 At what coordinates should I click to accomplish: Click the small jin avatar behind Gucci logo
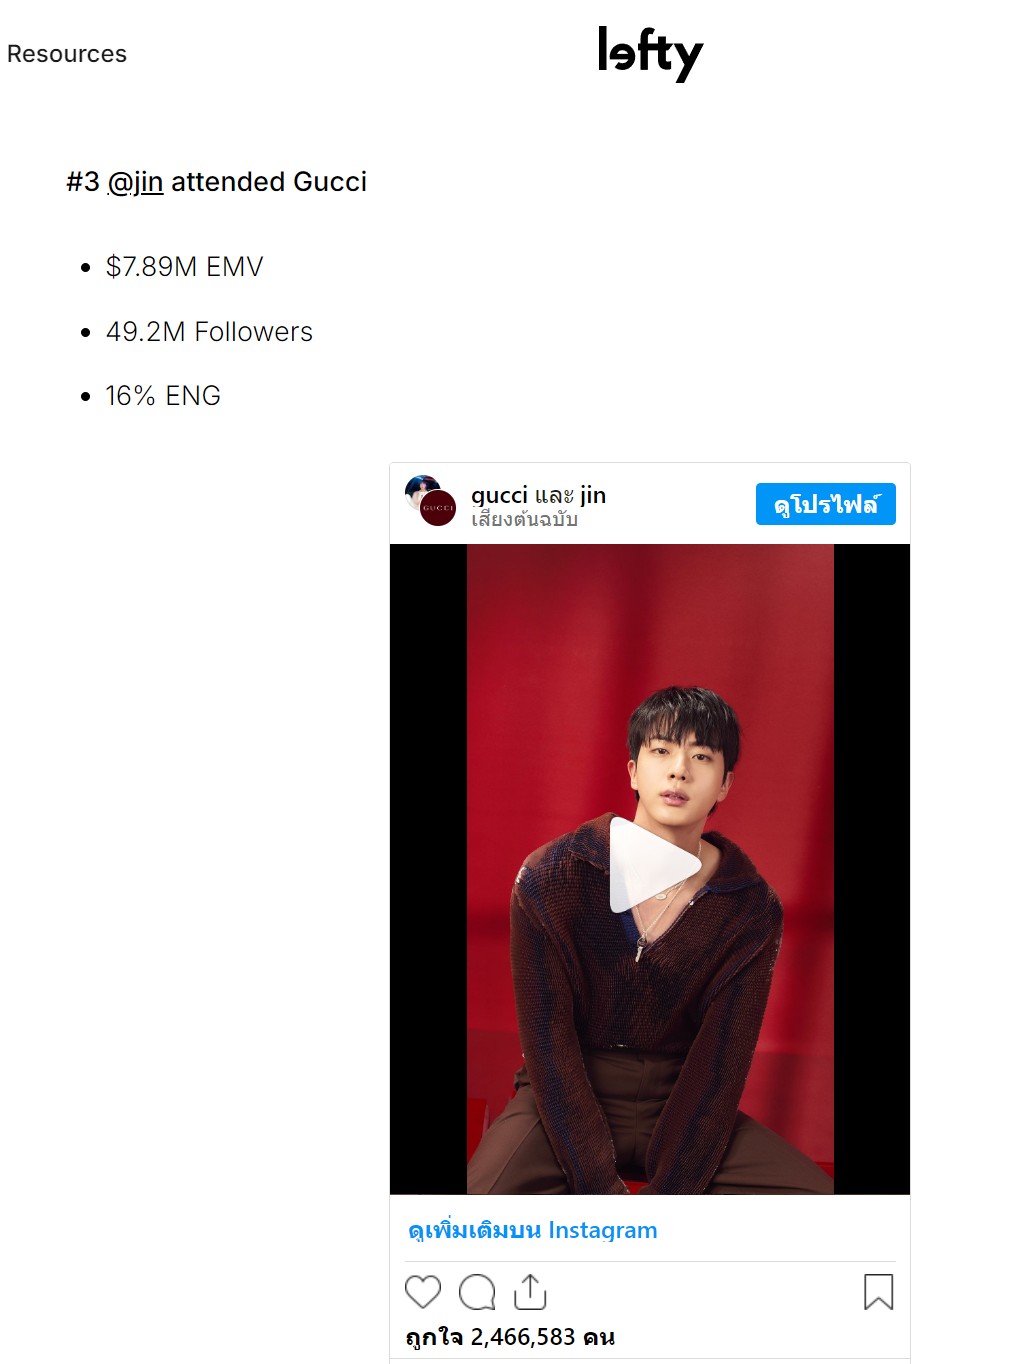pos(420,485)
